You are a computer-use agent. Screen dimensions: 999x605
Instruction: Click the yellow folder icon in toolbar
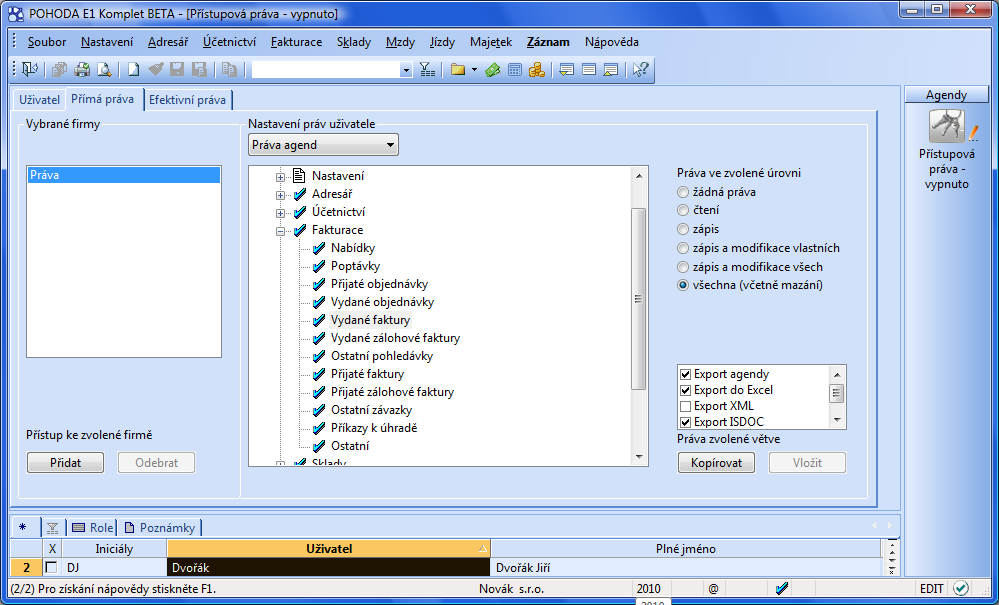click(457, 69)
